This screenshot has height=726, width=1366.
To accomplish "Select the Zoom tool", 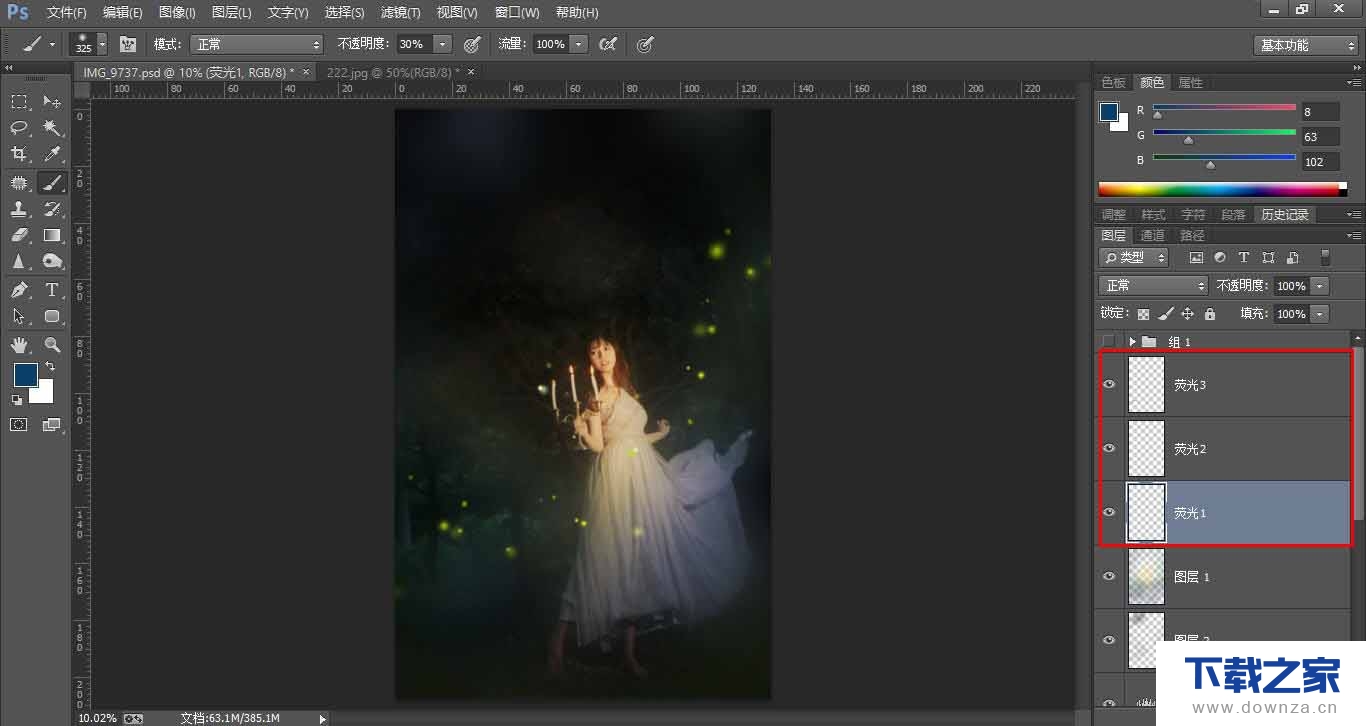I will coord(52,345).
